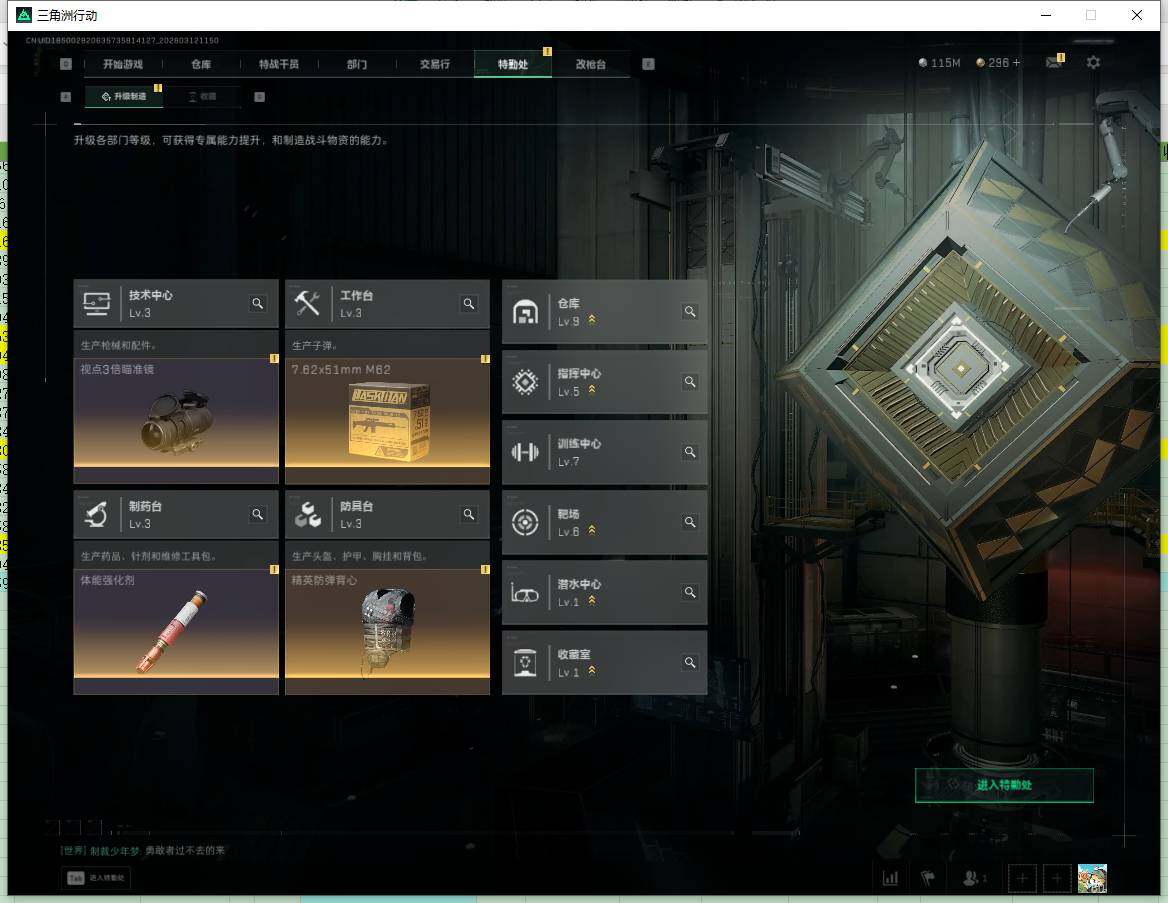Click the 115M silver currency balance
Viewport: 1168px width, 903px height.
[x=939, y=63]
